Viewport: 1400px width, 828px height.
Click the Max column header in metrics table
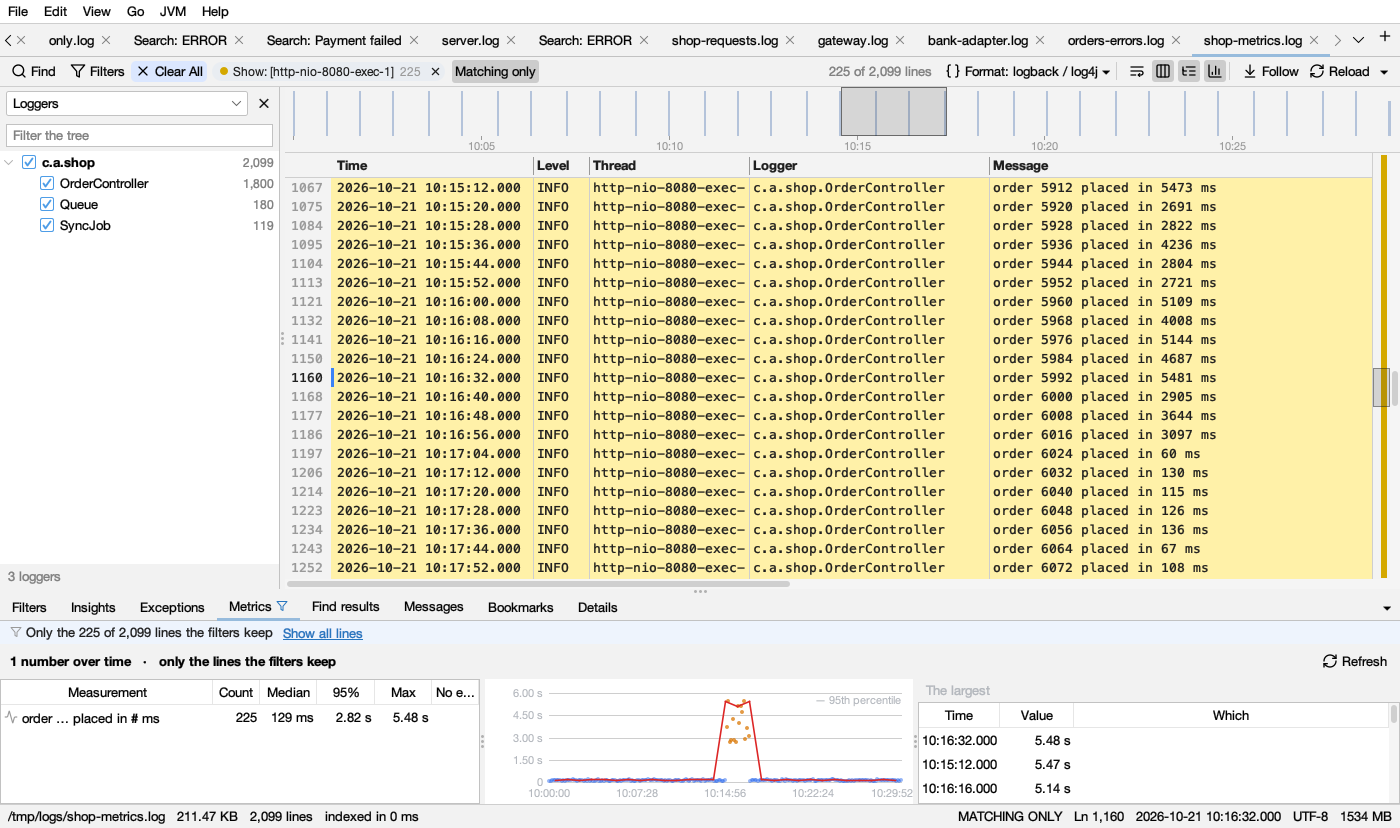coord(403,692)
